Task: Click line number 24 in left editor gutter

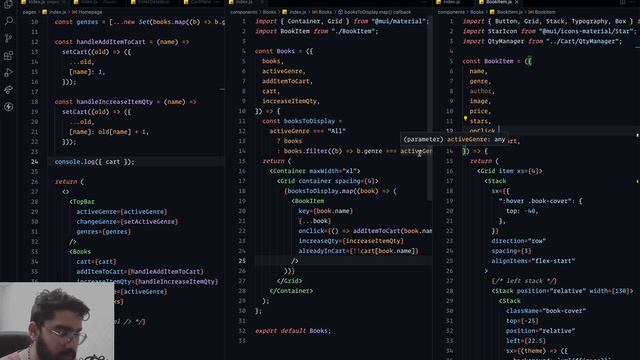Action: [x=34, y=162]
